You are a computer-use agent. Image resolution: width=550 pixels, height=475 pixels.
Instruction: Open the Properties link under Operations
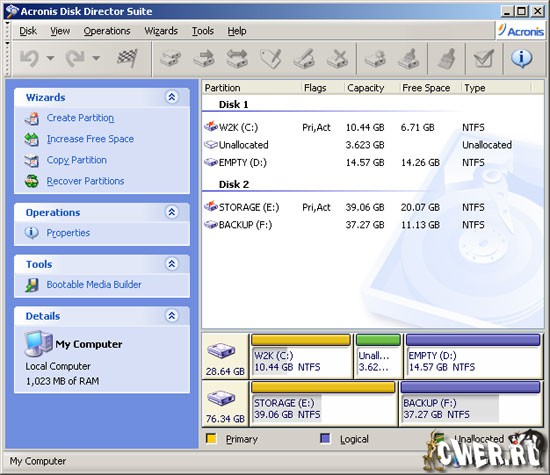[68, 233]
